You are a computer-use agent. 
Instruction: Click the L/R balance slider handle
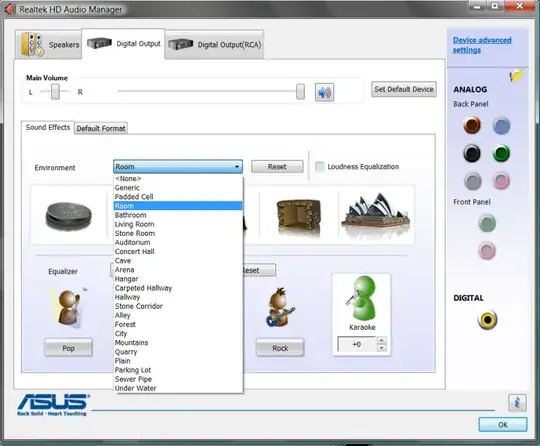(55, 92)
